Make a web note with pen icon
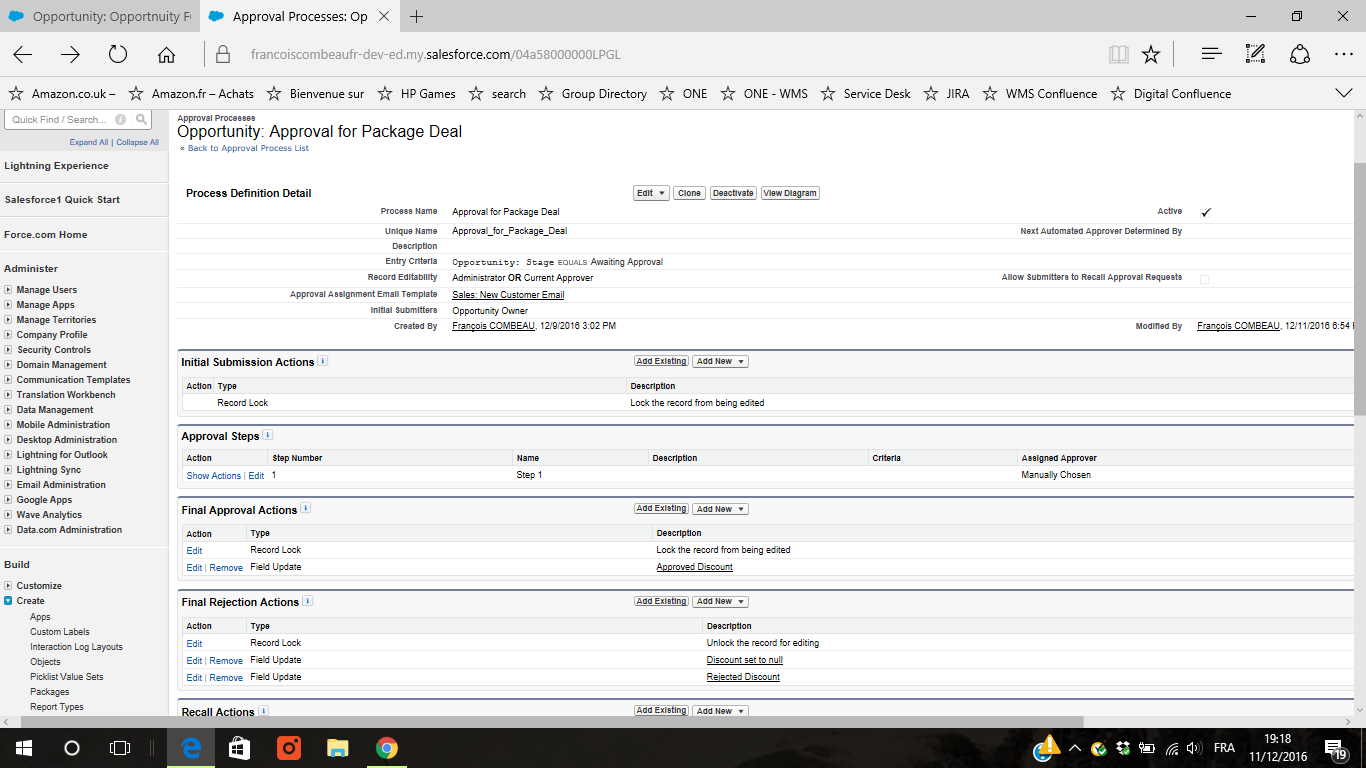This screenshot has height=768, width=1366. [1256, 54]
